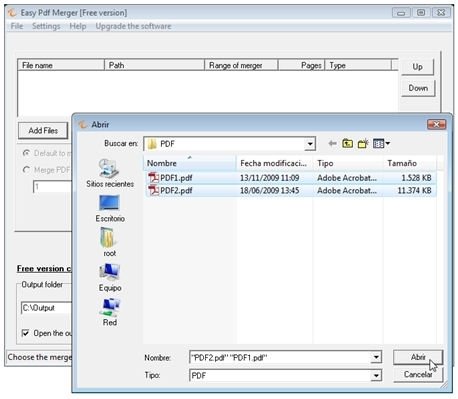Click the Path column header
The width and height of the screenshot is (458, 399).
(154, 65)
